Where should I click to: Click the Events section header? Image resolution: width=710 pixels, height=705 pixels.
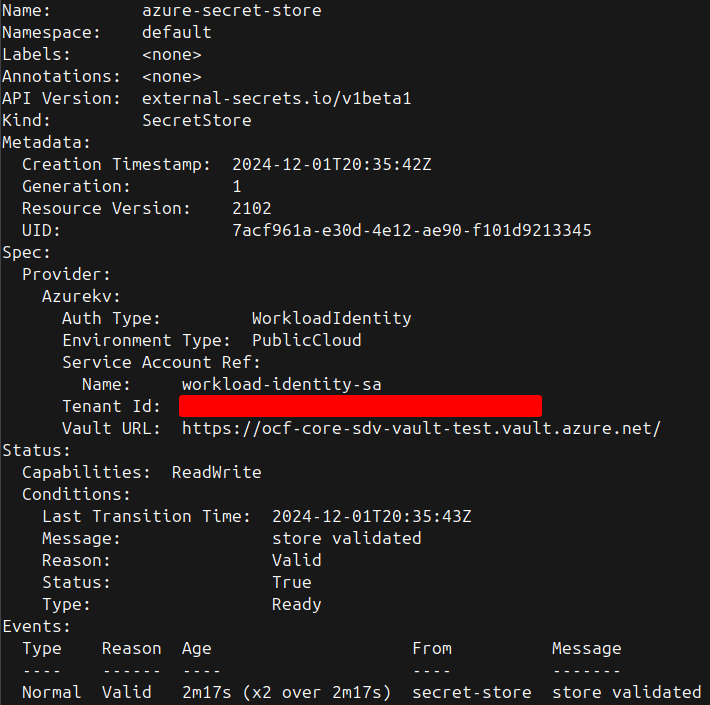tap(36, 626)
